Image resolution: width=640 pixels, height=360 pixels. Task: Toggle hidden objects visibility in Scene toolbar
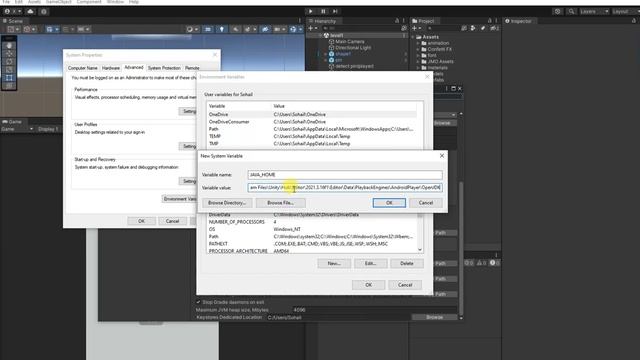pyautogui.click(x=265, y=29)
